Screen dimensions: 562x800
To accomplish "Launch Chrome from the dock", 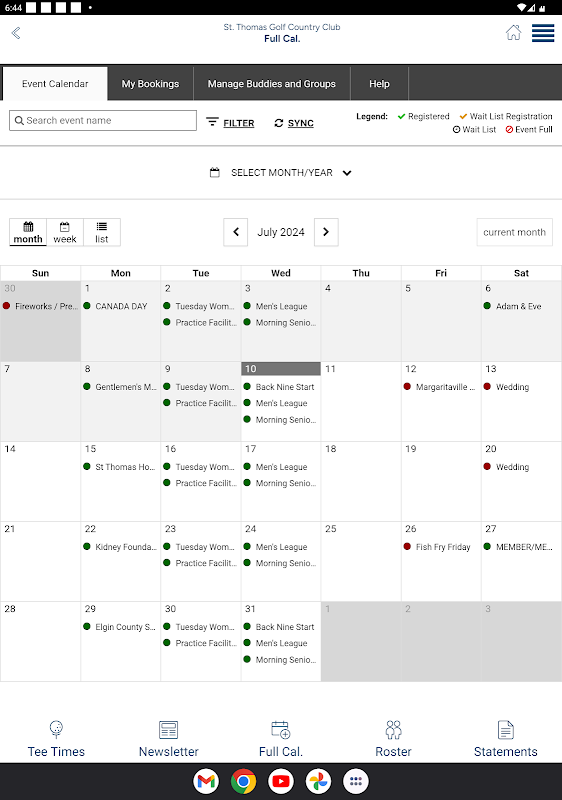I will click(243, 781).
